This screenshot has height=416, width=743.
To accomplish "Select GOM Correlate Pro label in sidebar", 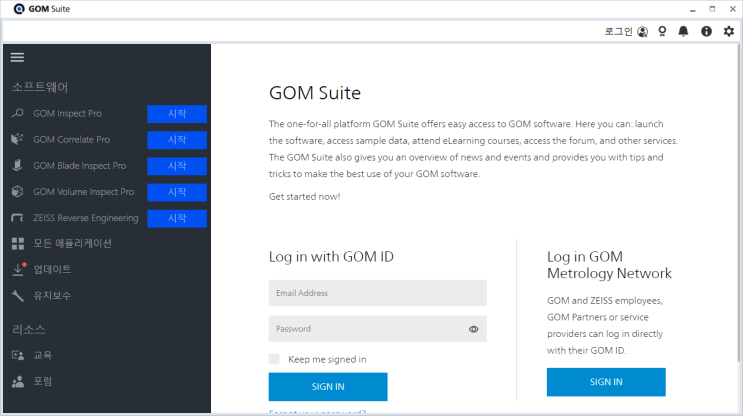I will [72, 139].
